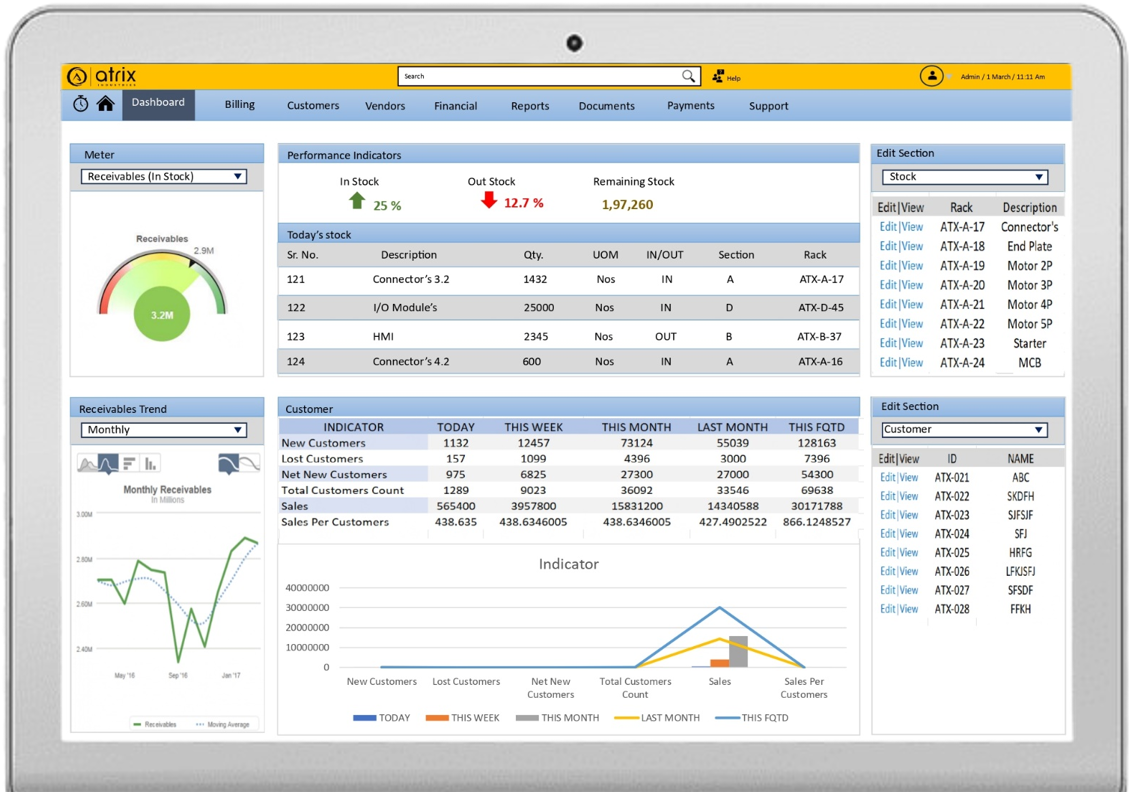Open the Dashboard tab
This screenshot has height=792, width=1129.
click(x=158, y=103)
